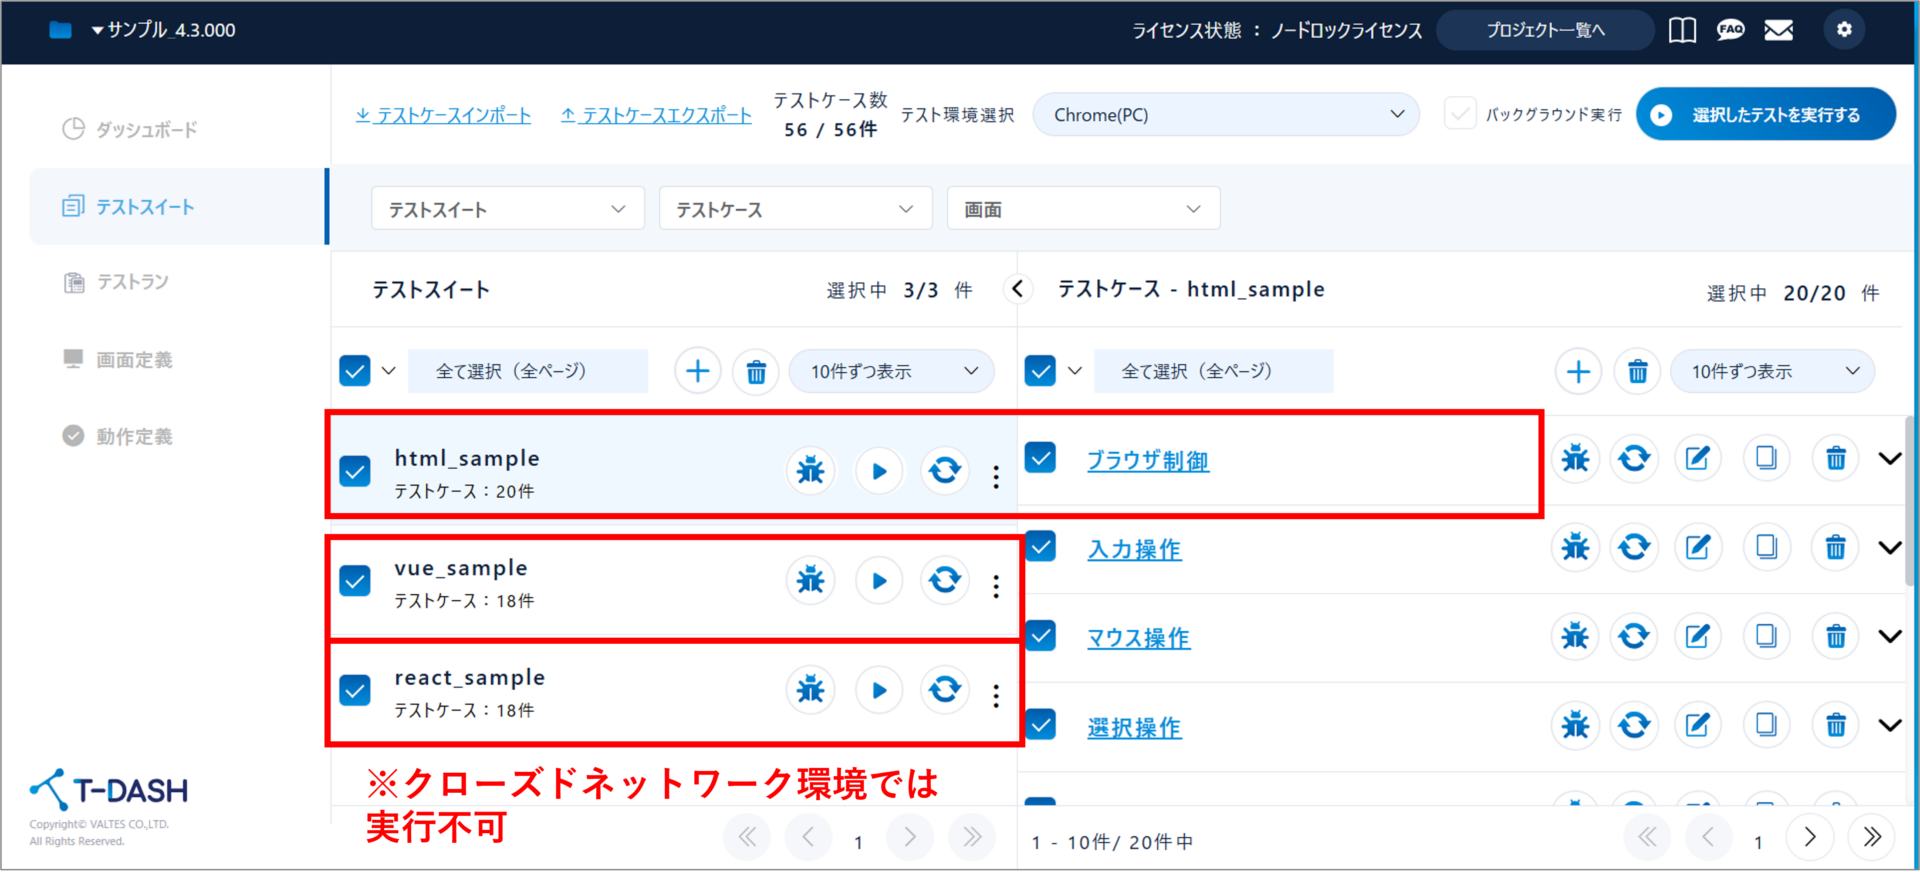Uncheck the 選択操作 test case checkbox
Screen dimensions: 1920x872
pyautogui.click(x=1041, y=724)
